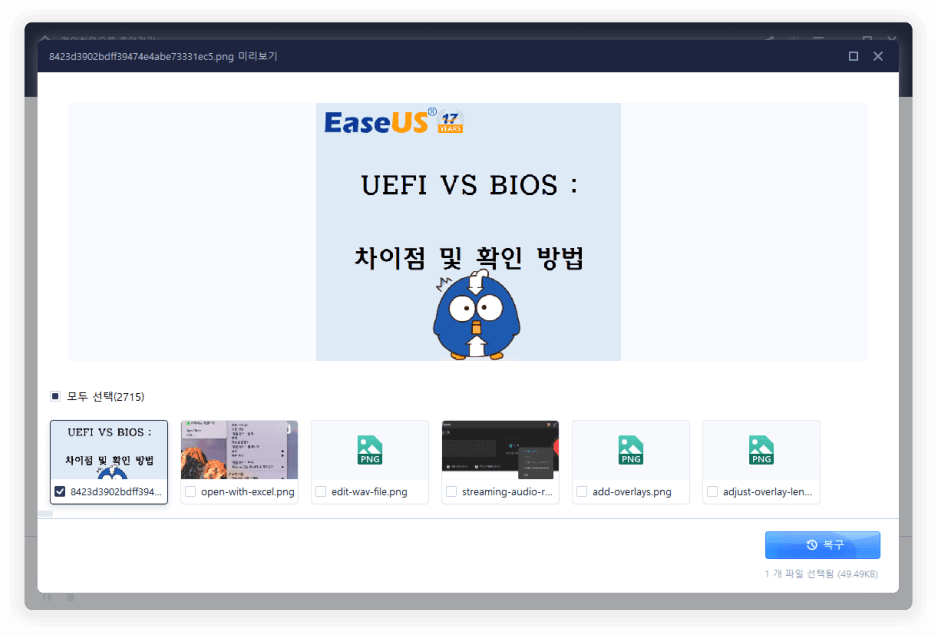Click the large UEFI VS BIOS preview image

click(468, 232)
